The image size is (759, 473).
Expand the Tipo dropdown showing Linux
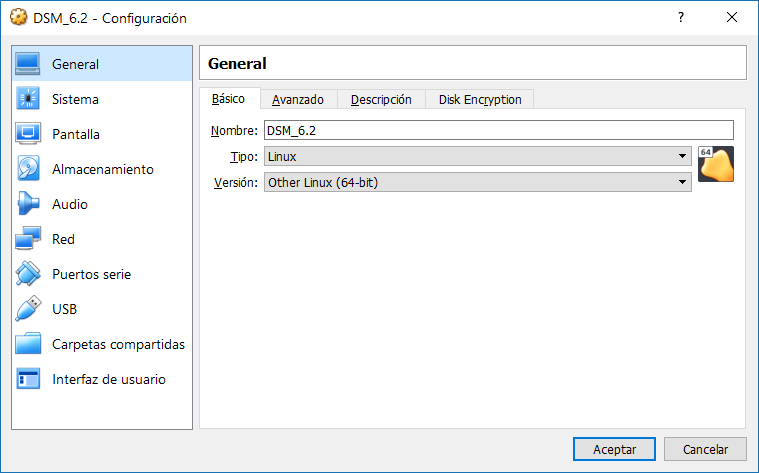pyautogui.click(x=477, y=156)
